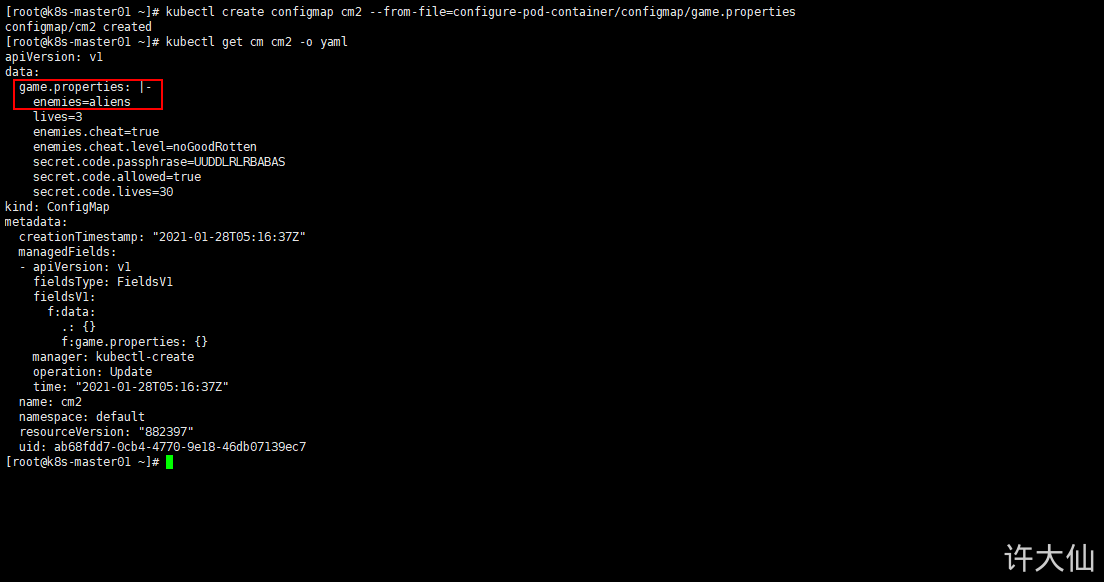
Task: Click the 'enemies=aliens' line
Action: [82, 102]
